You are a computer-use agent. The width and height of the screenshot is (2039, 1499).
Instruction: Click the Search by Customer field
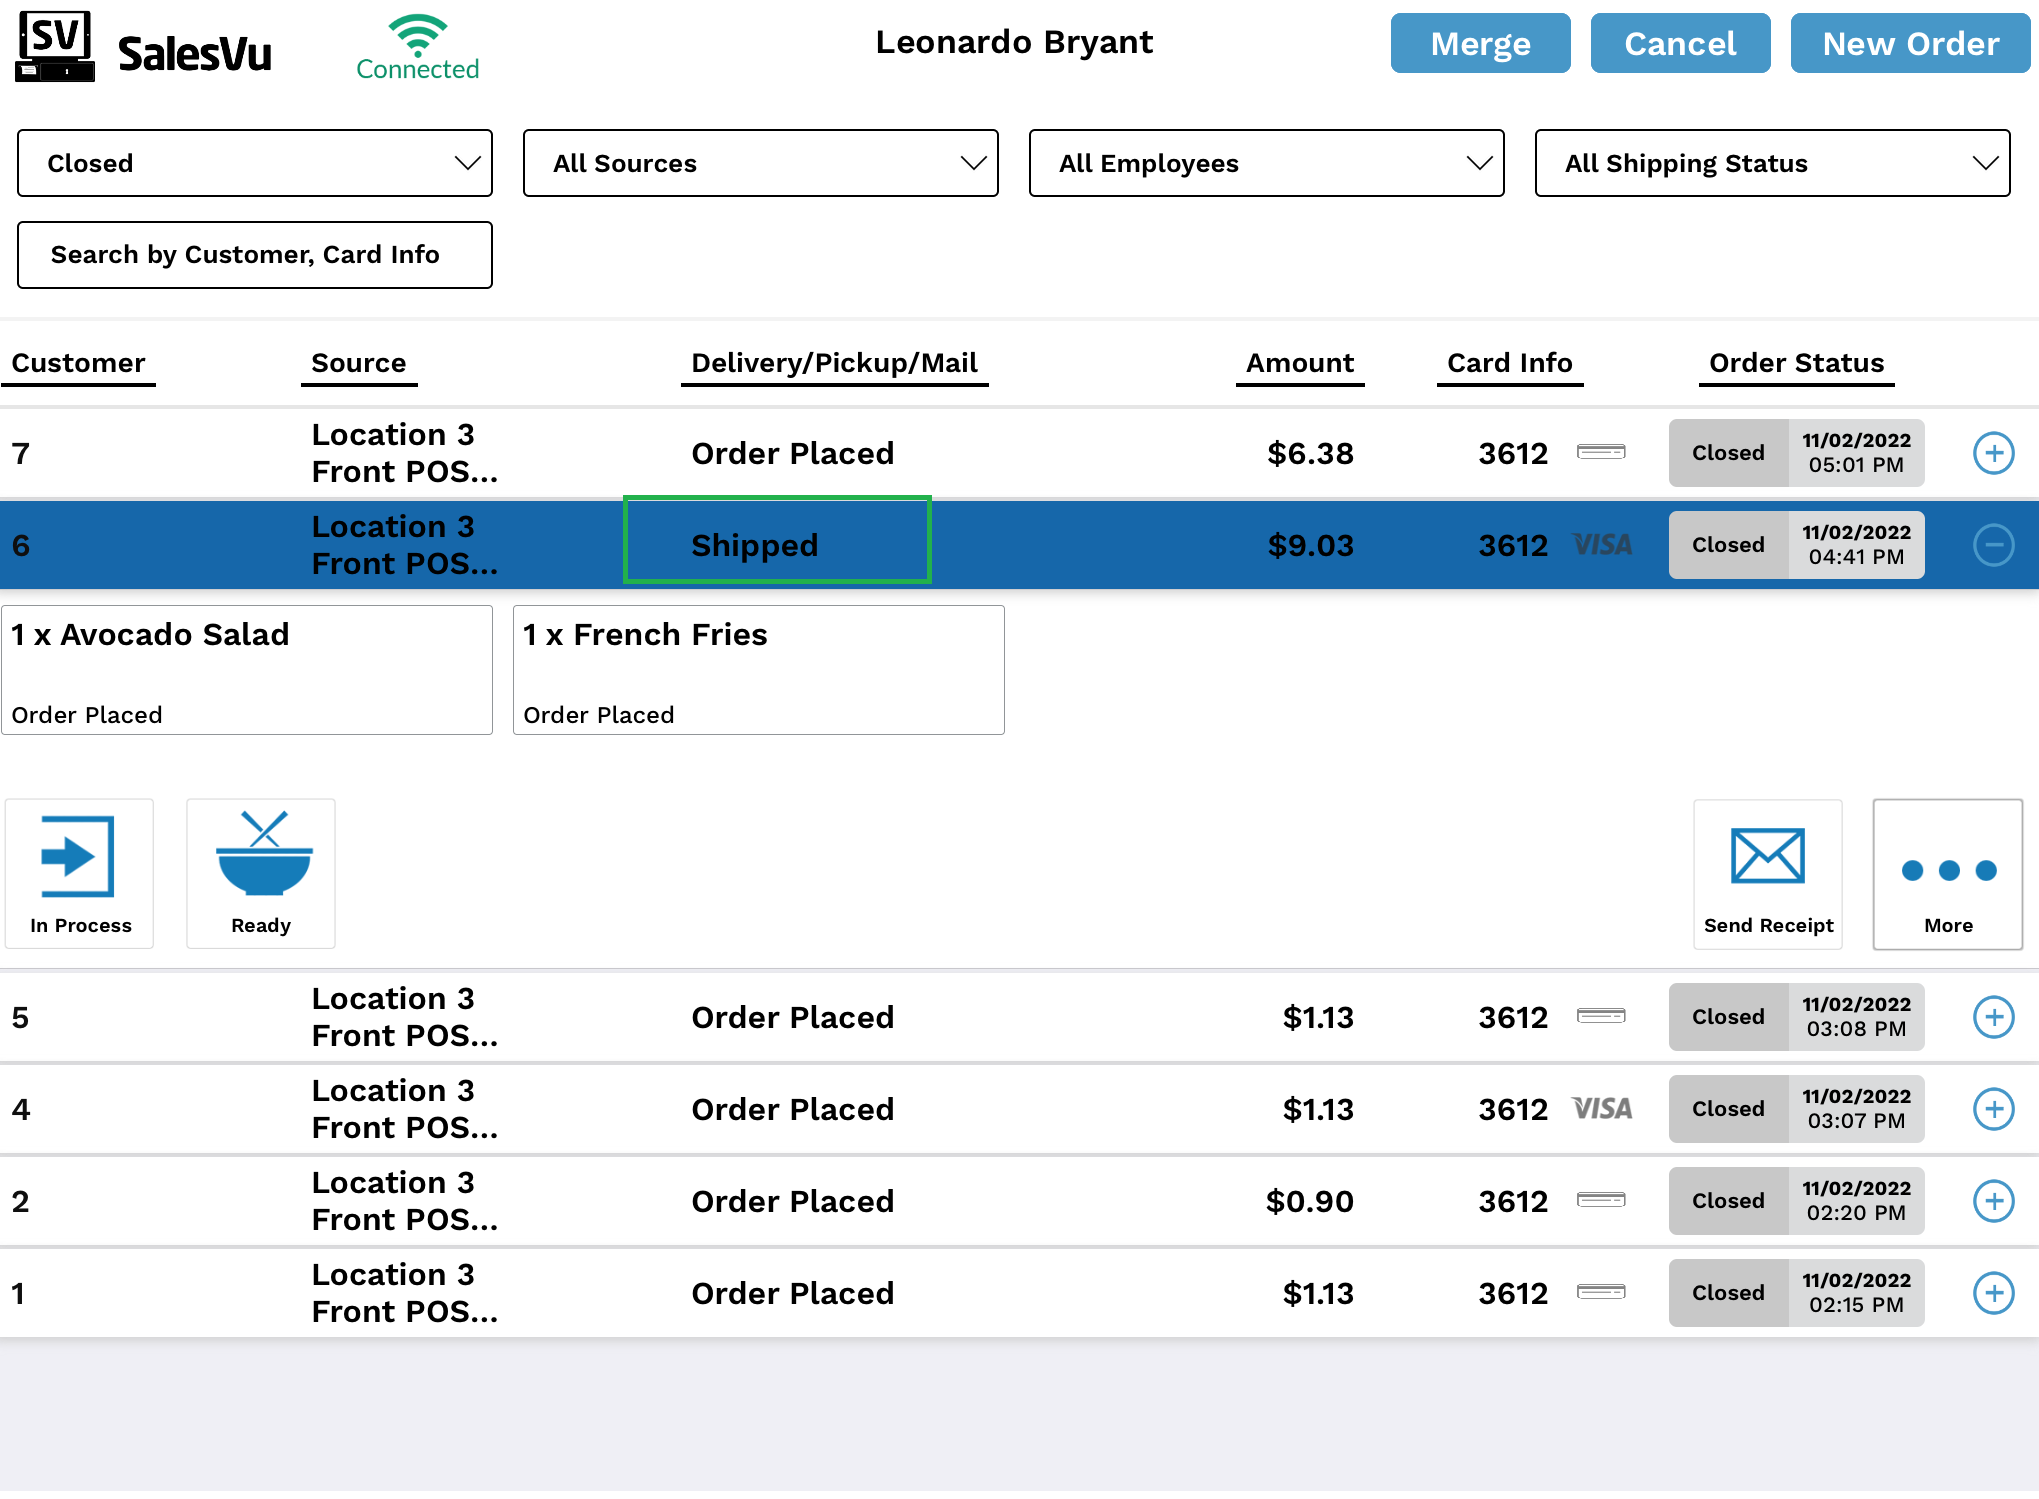point(255,255)
